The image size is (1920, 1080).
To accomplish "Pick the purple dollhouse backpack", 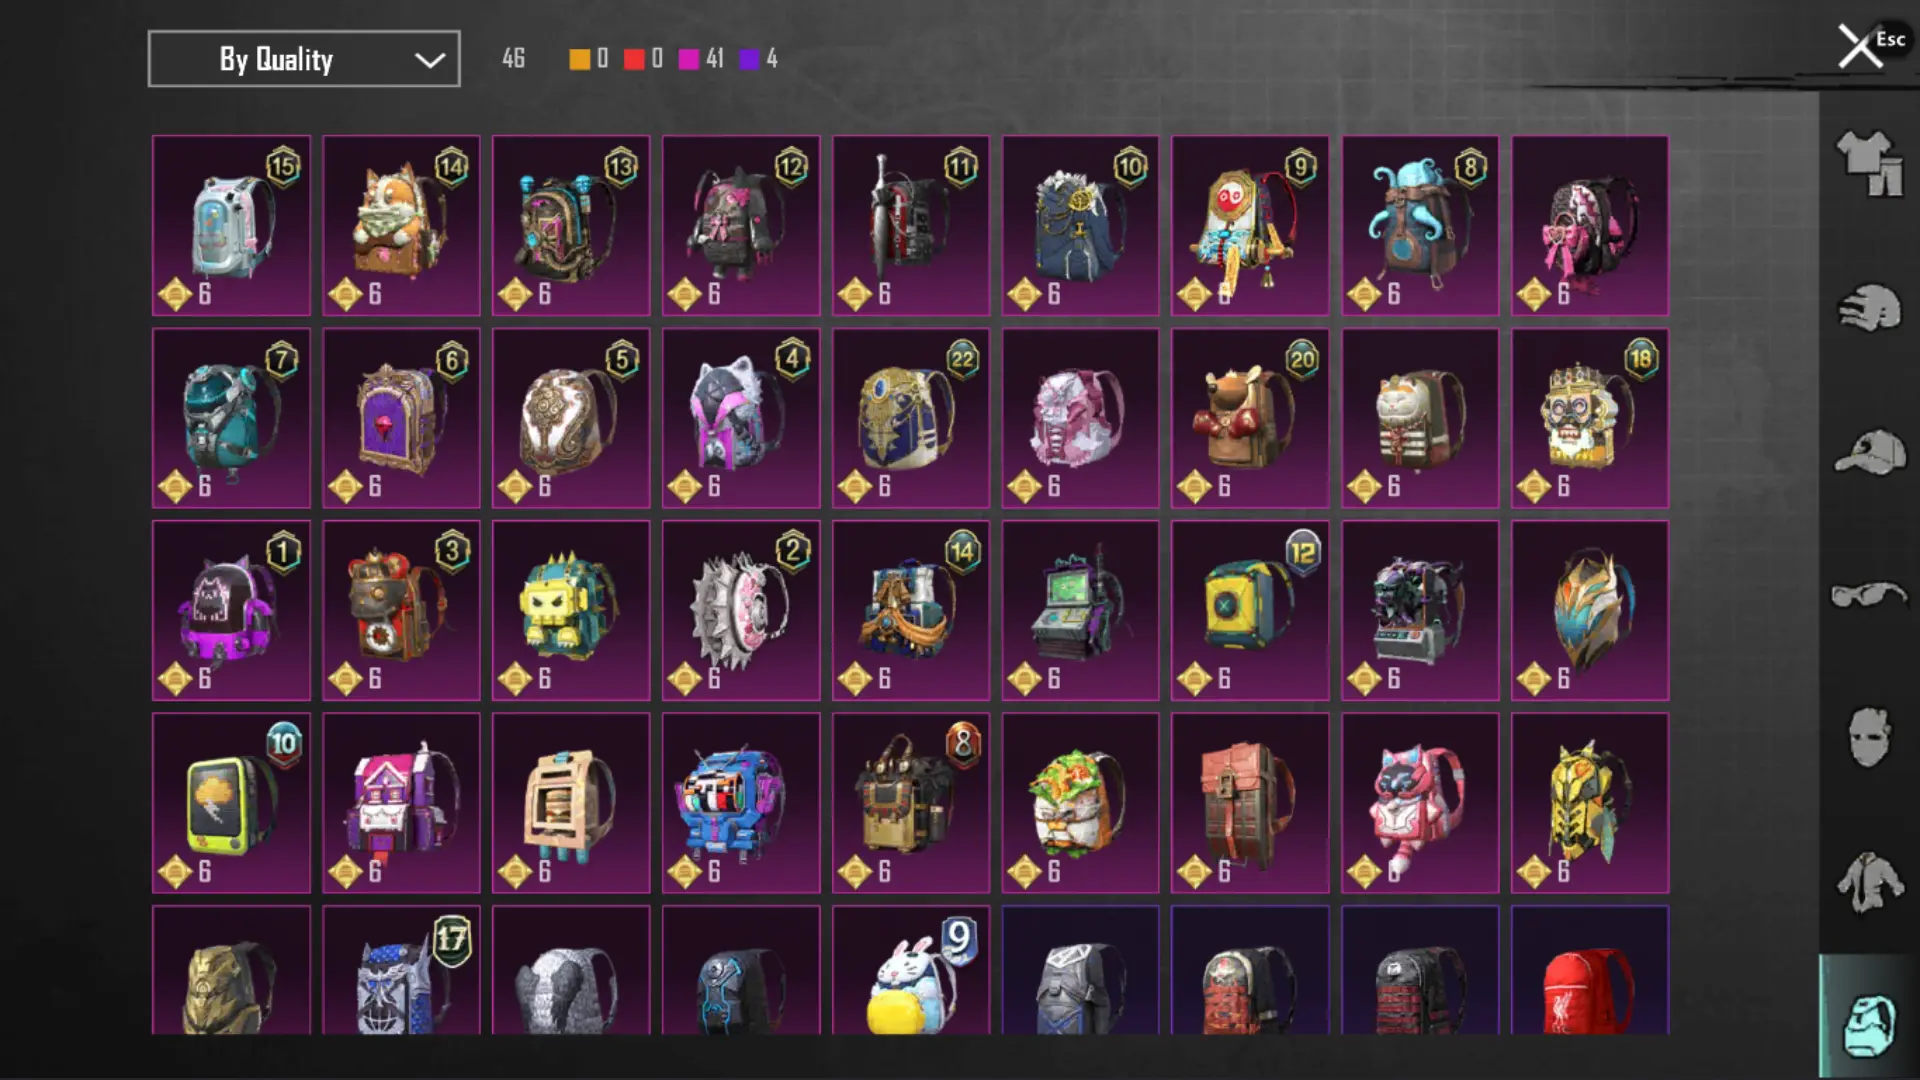I will coord(401,803).
